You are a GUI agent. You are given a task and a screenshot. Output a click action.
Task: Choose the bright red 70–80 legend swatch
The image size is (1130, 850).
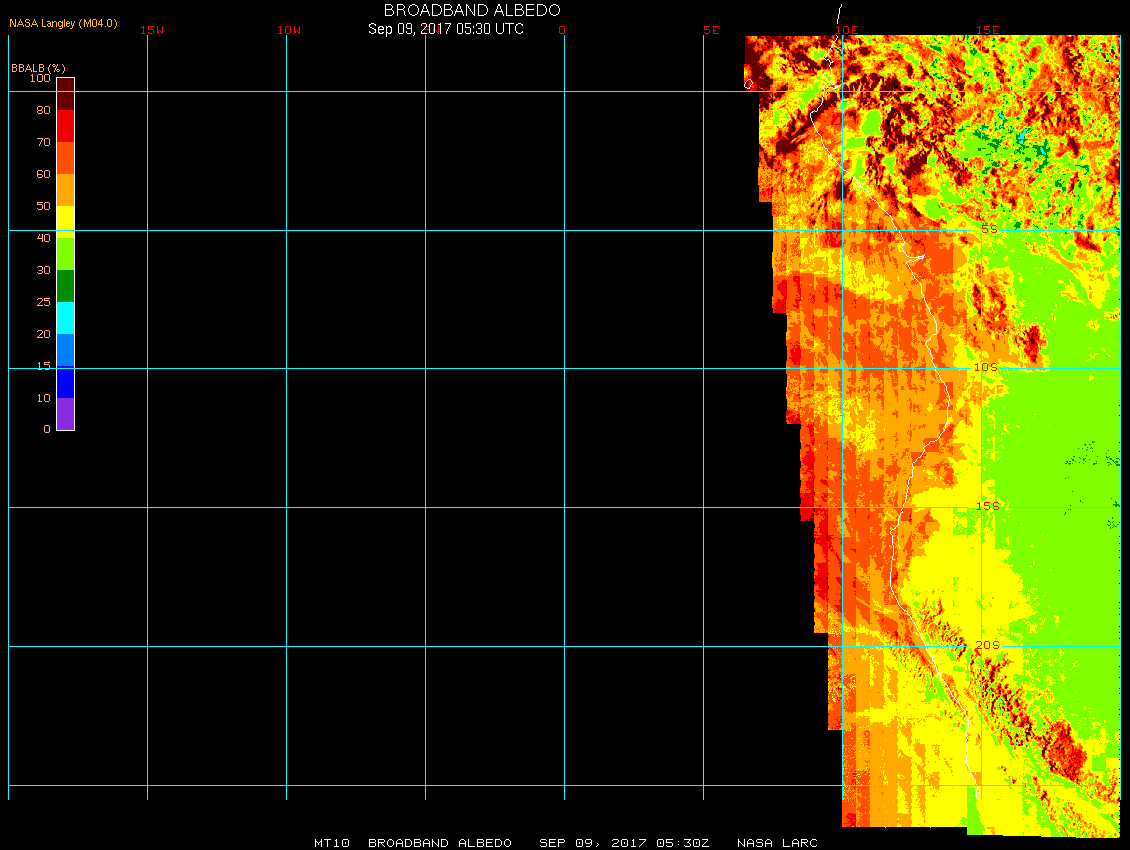tap(65, 126)
